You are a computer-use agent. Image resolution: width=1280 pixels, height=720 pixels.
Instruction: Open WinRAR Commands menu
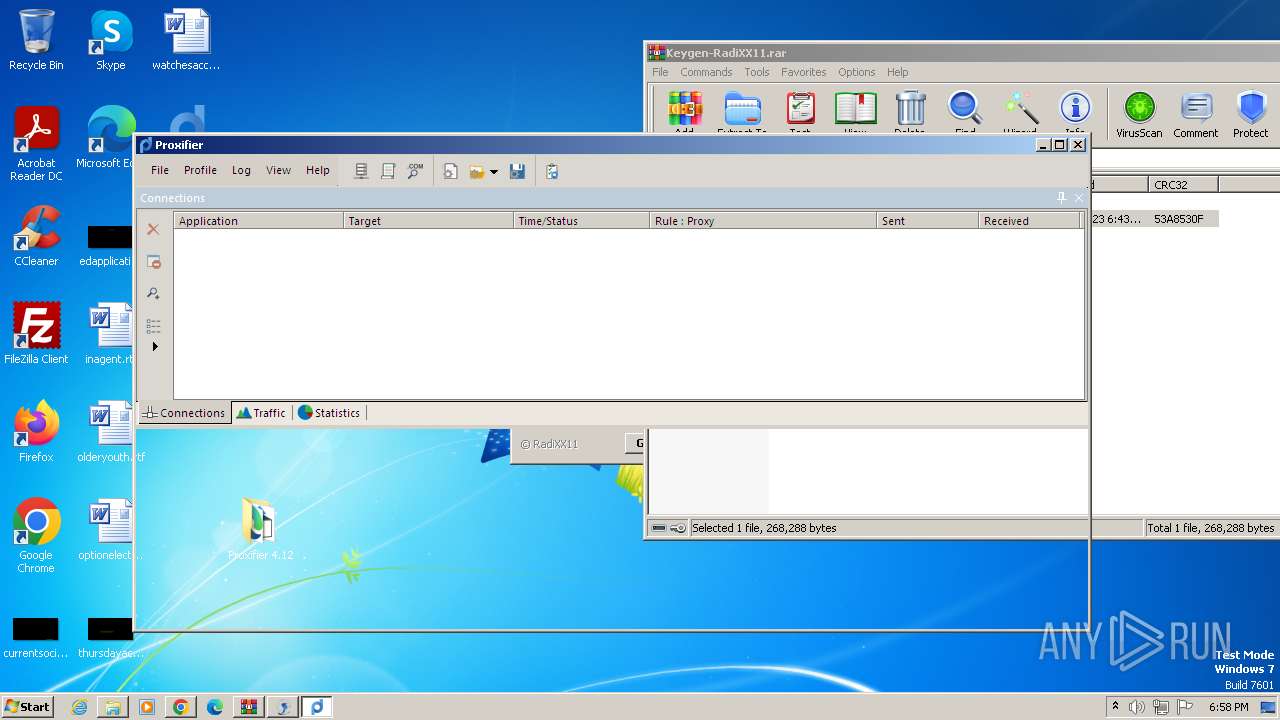point(706,72)
